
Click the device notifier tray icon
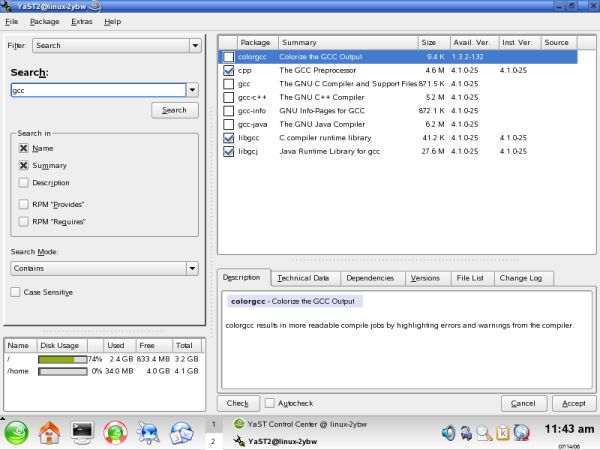tap(466, 433)
